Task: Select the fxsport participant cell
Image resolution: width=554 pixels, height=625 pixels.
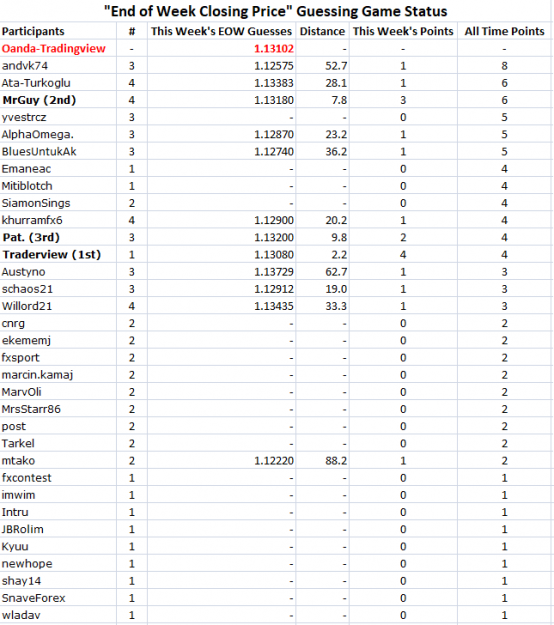Action: click(x=20, y=358)
